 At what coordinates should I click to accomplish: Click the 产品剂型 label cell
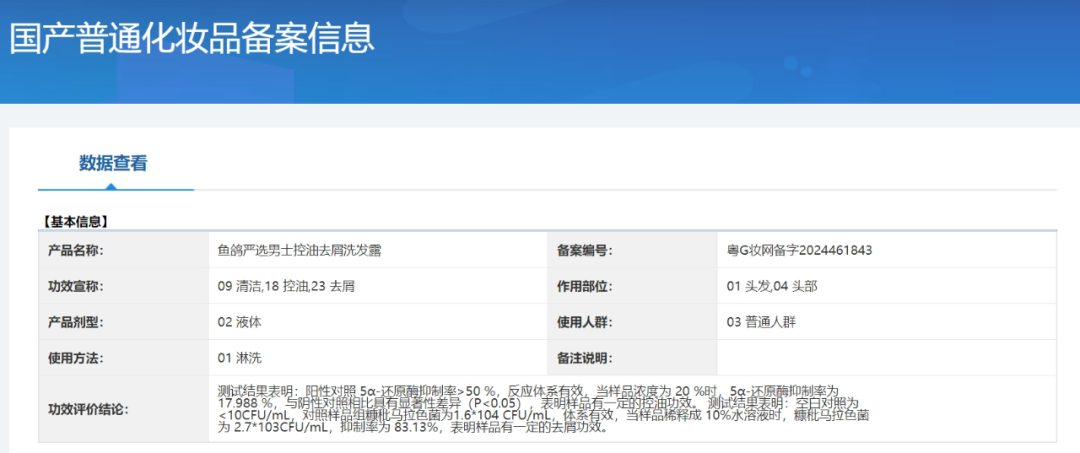[124, 322]
